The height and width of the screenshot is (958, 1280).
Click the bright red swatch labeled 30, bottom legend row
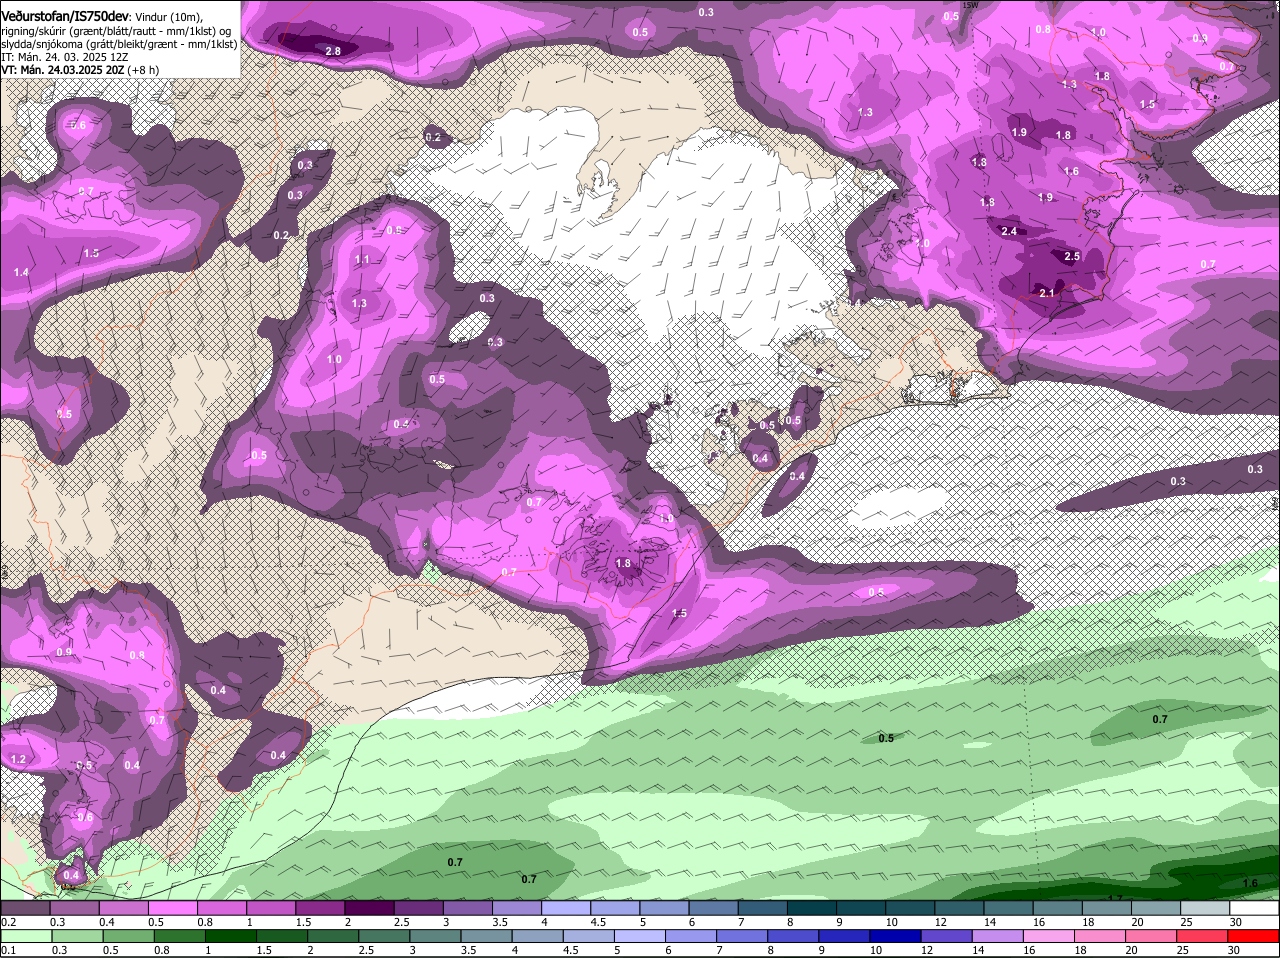pyautogui.click(x=1252, y=936)
